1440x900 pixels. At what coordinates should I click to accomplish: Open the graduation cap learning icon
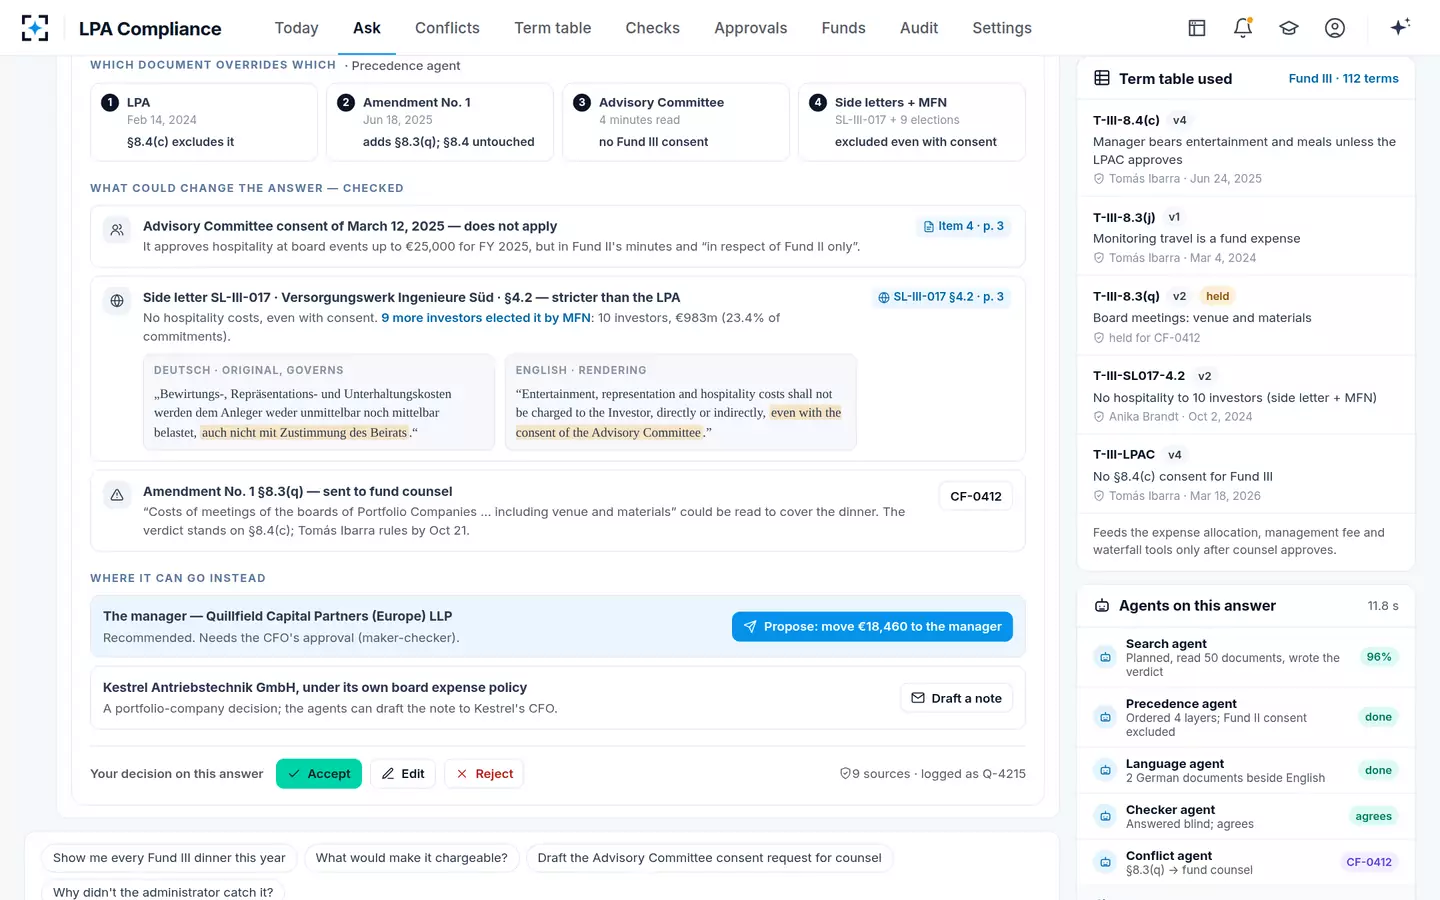coord(1289,28)
